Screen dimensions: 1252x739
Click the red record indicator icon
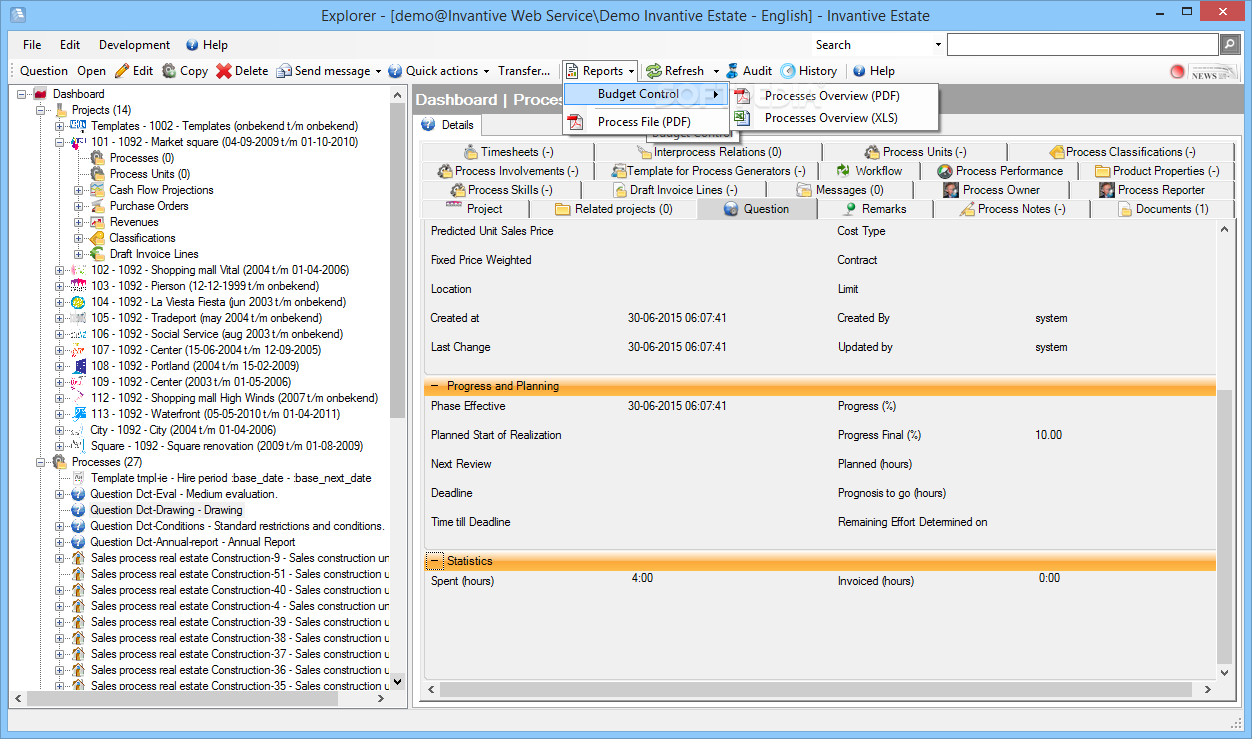click(x=1177, y=72)
